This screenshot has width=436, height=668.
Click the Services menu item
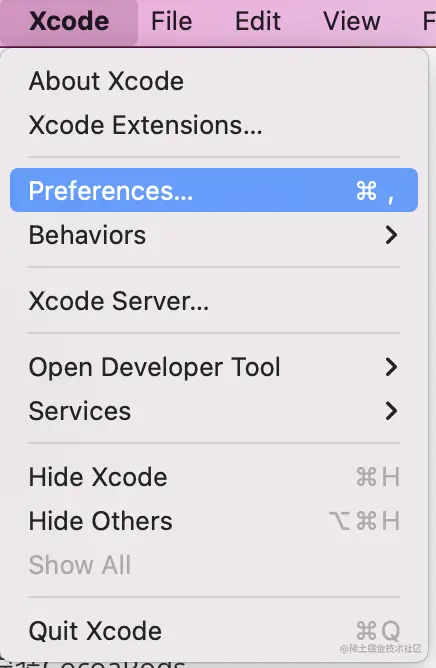214,411
